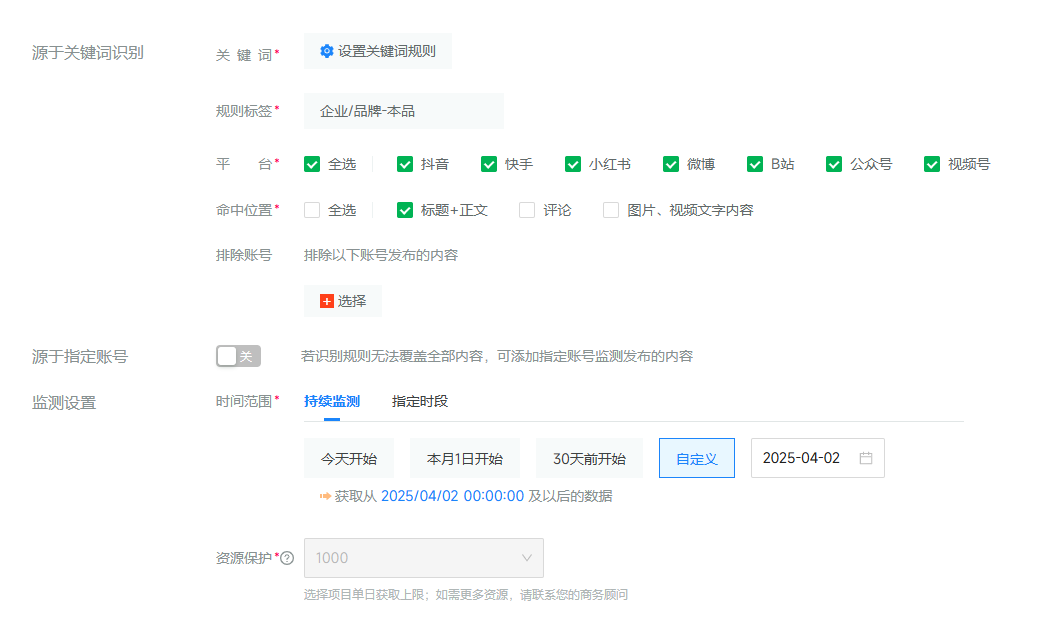Expand the 资源保护 dropdown chevron arrow

(x=527, y=558)
